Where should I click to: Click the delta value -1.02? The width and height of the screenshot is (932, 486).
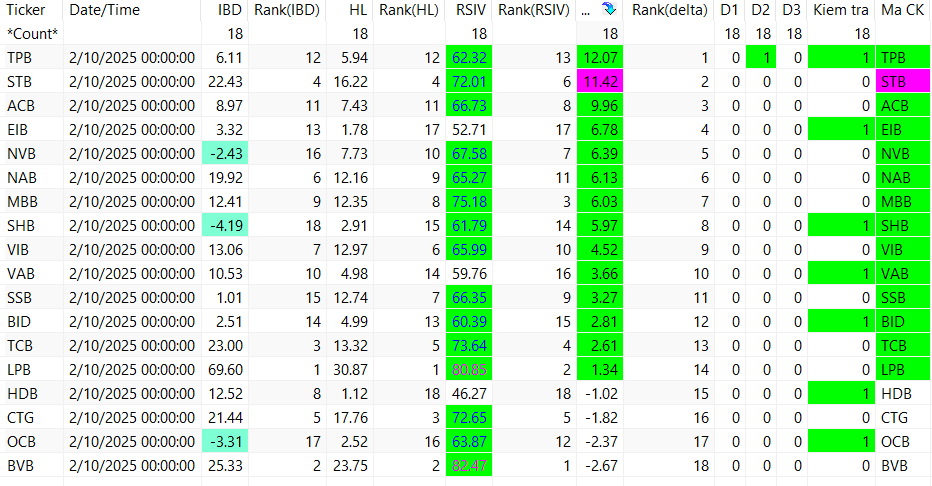602,394
